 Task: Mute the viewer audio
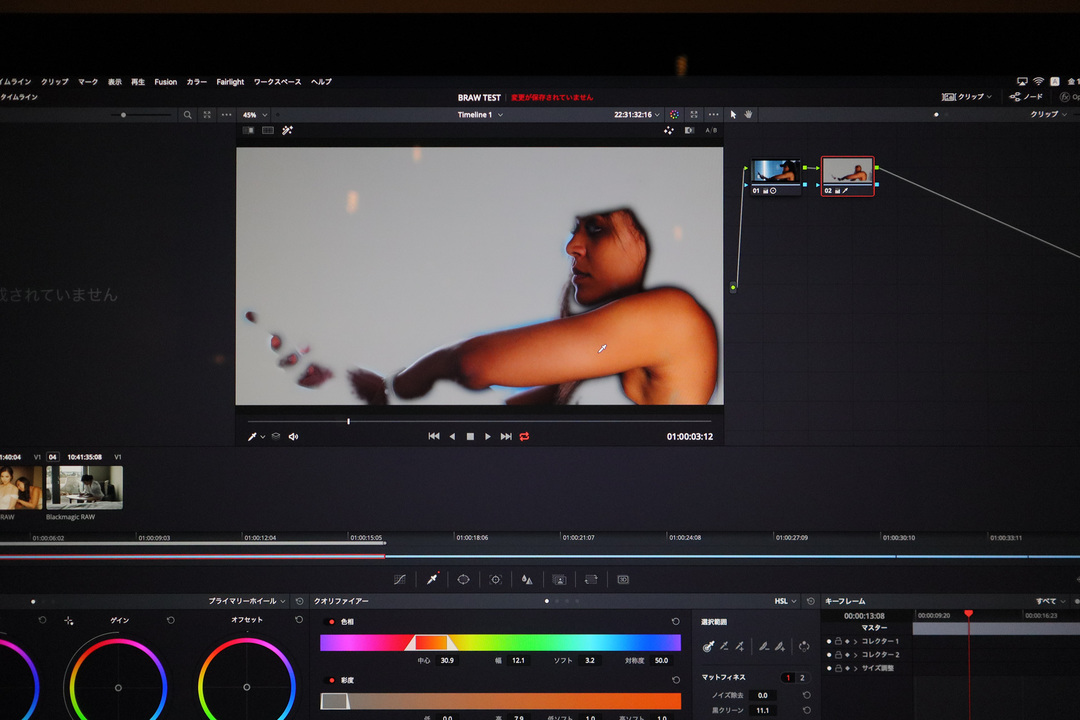293,437
